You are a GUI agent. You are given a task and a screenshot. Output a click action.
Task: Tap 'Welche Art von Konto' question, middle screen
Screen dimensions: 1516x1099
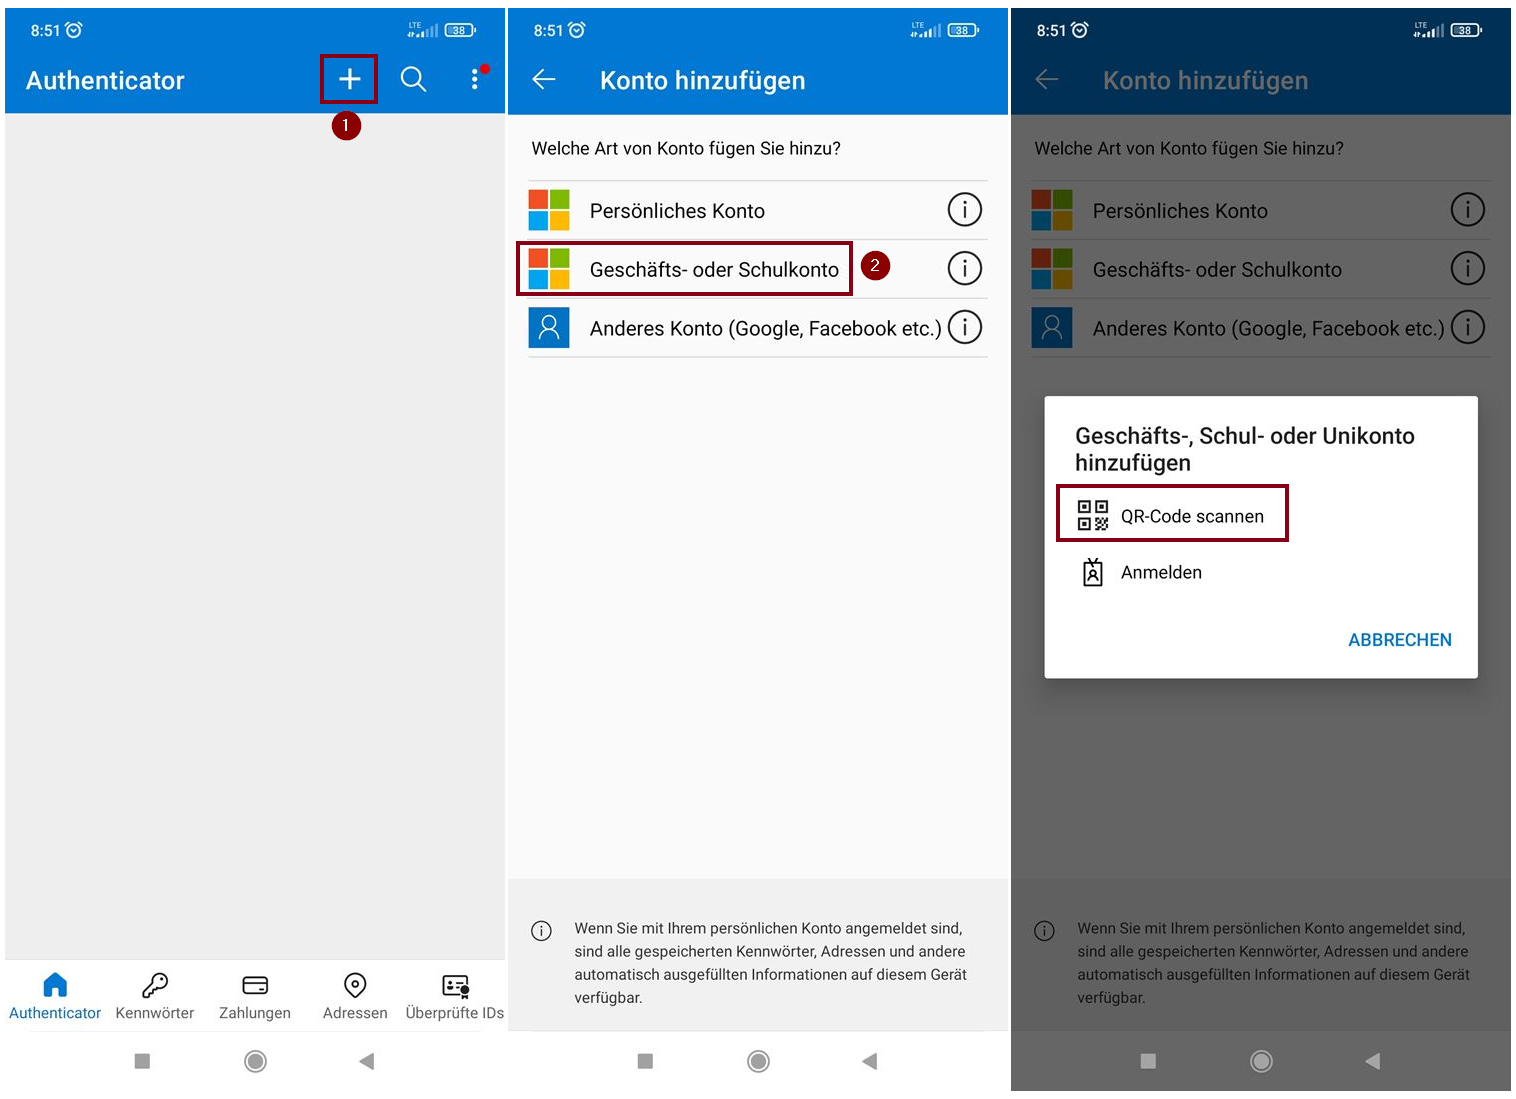(x=686, y=149)
